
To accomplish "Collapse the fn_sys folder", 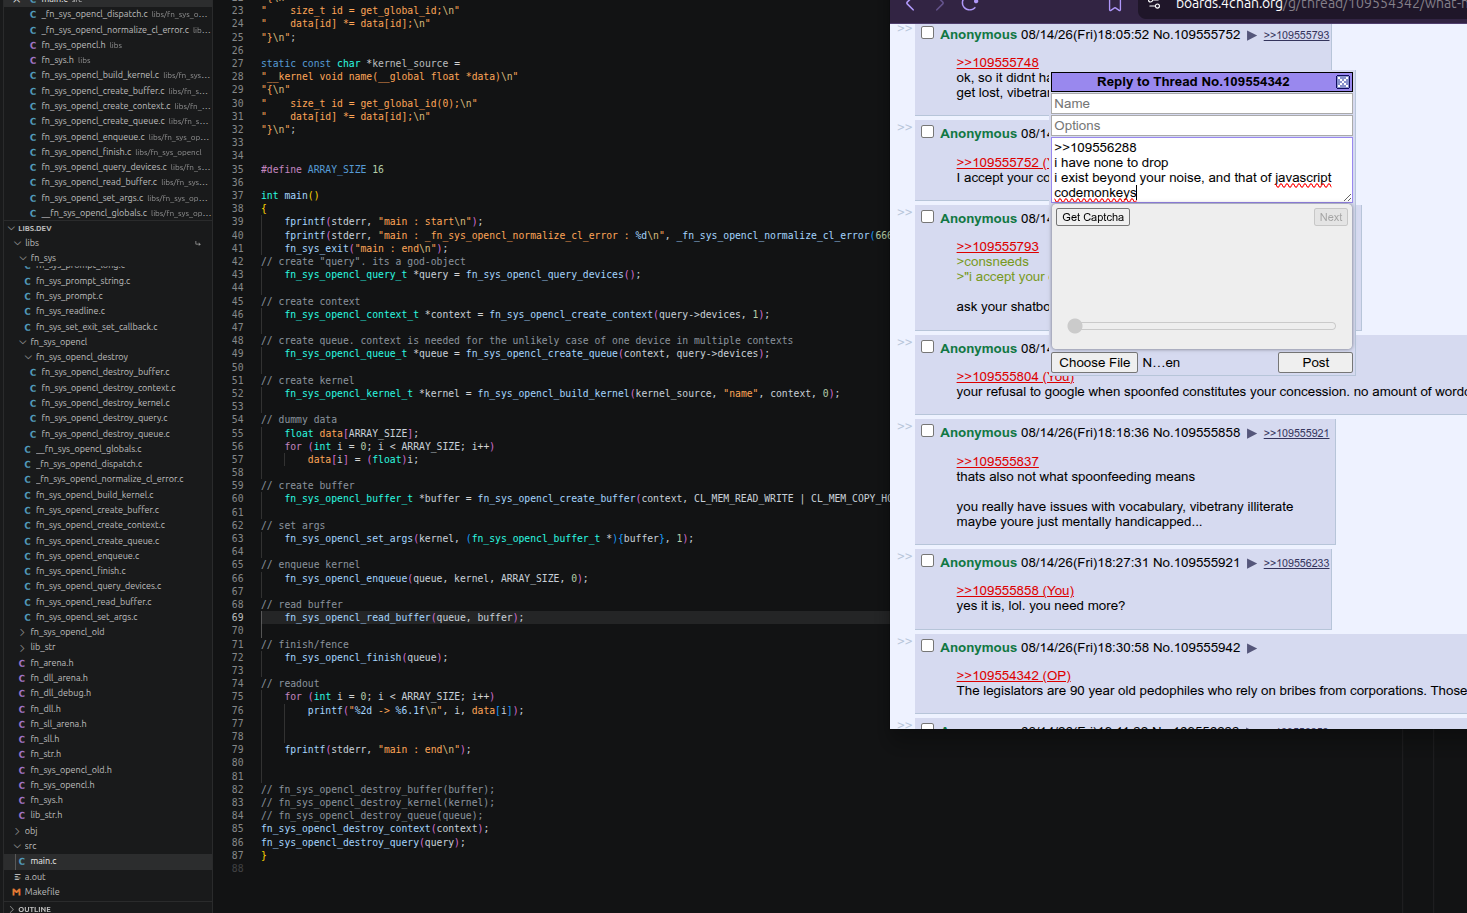I will coord(23,258).
